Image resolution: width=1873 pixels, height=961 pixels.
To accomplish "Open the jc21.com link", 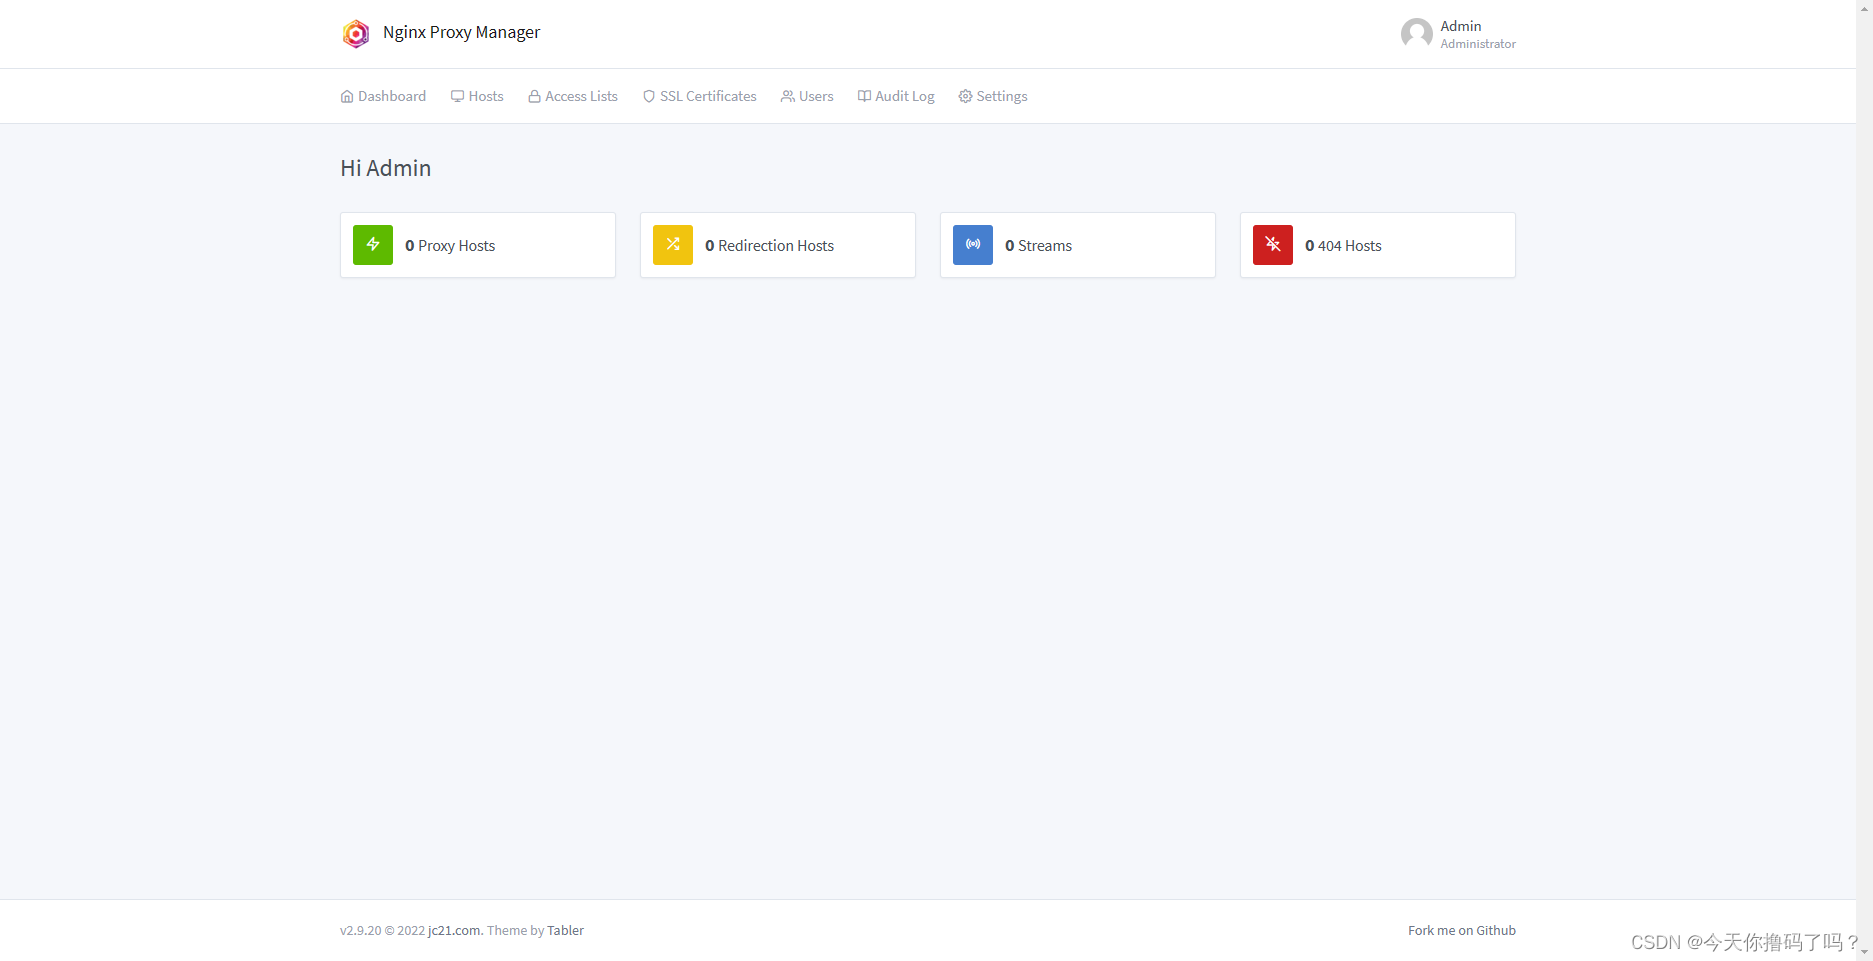I will pos(453,930).
